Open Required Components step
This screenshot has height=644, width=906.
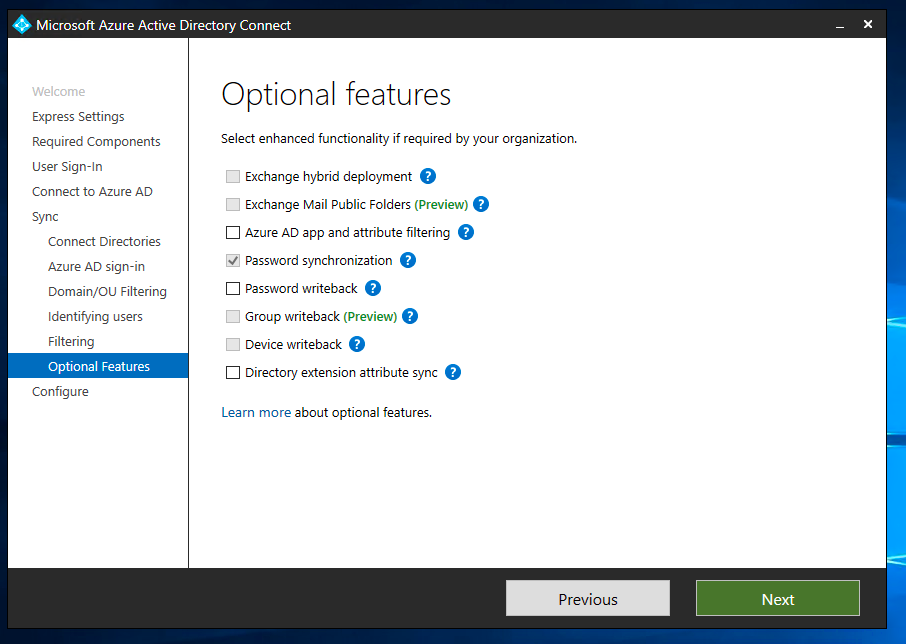point(96,142)
